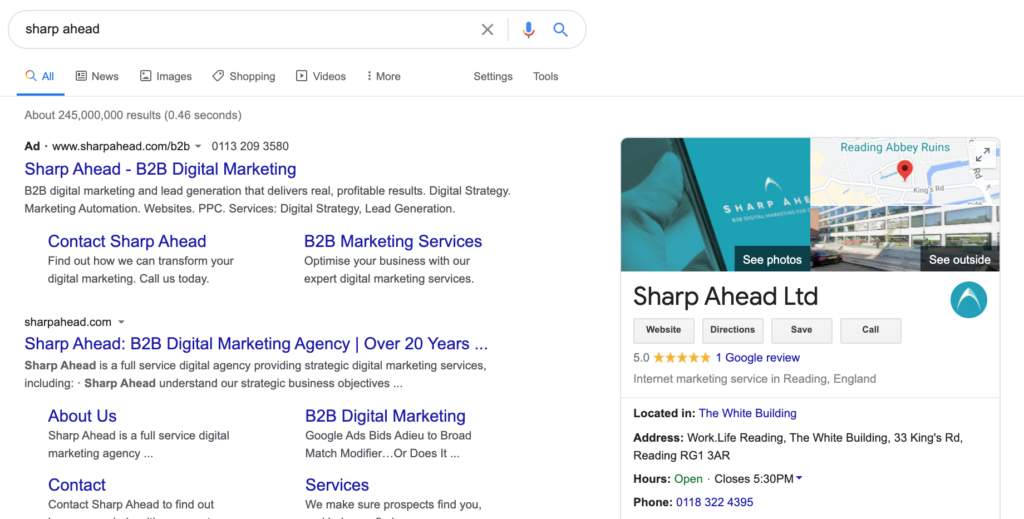Submit search using the magnifier icon

click(x=560, y=29)
